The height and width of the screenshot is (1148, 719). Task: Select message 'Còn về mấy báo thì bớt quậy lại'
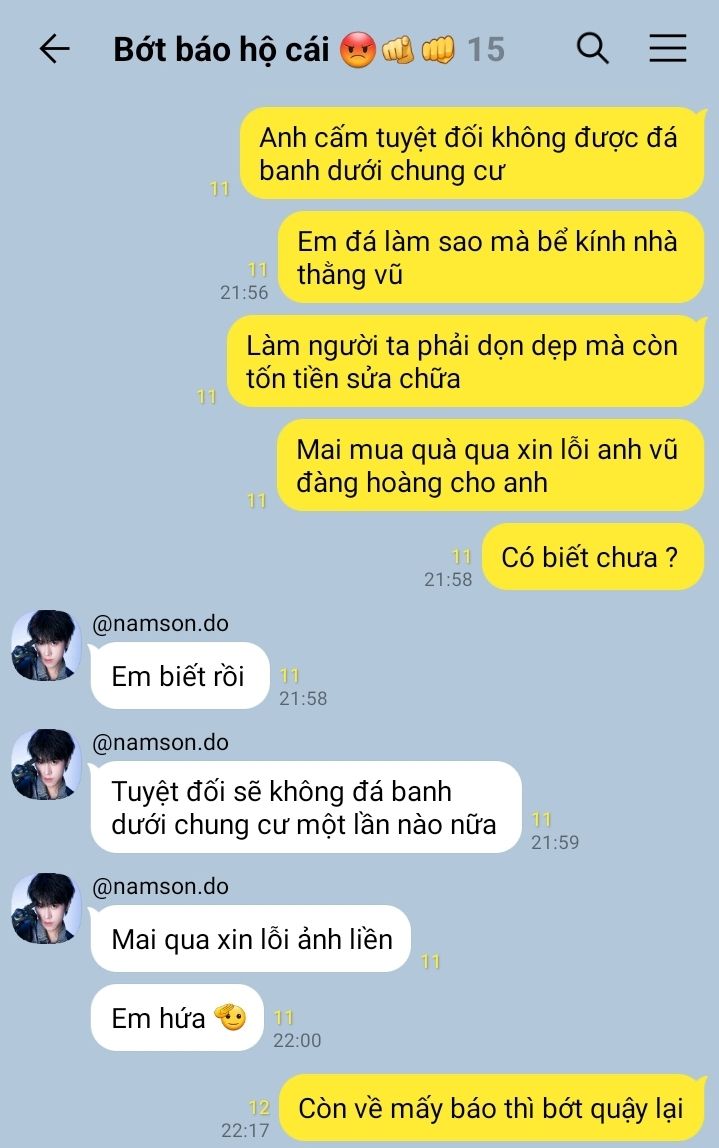pyautogui.click(x=493, y=1108)
